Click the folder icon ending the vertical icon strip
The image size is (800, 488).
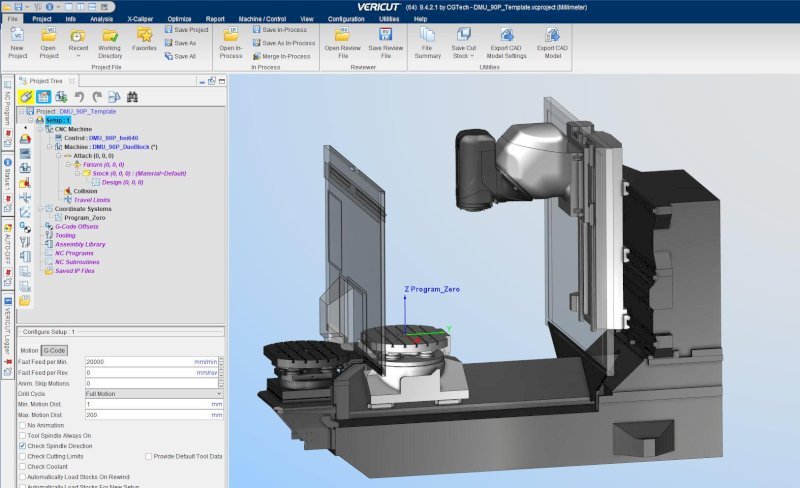point(24,301)
